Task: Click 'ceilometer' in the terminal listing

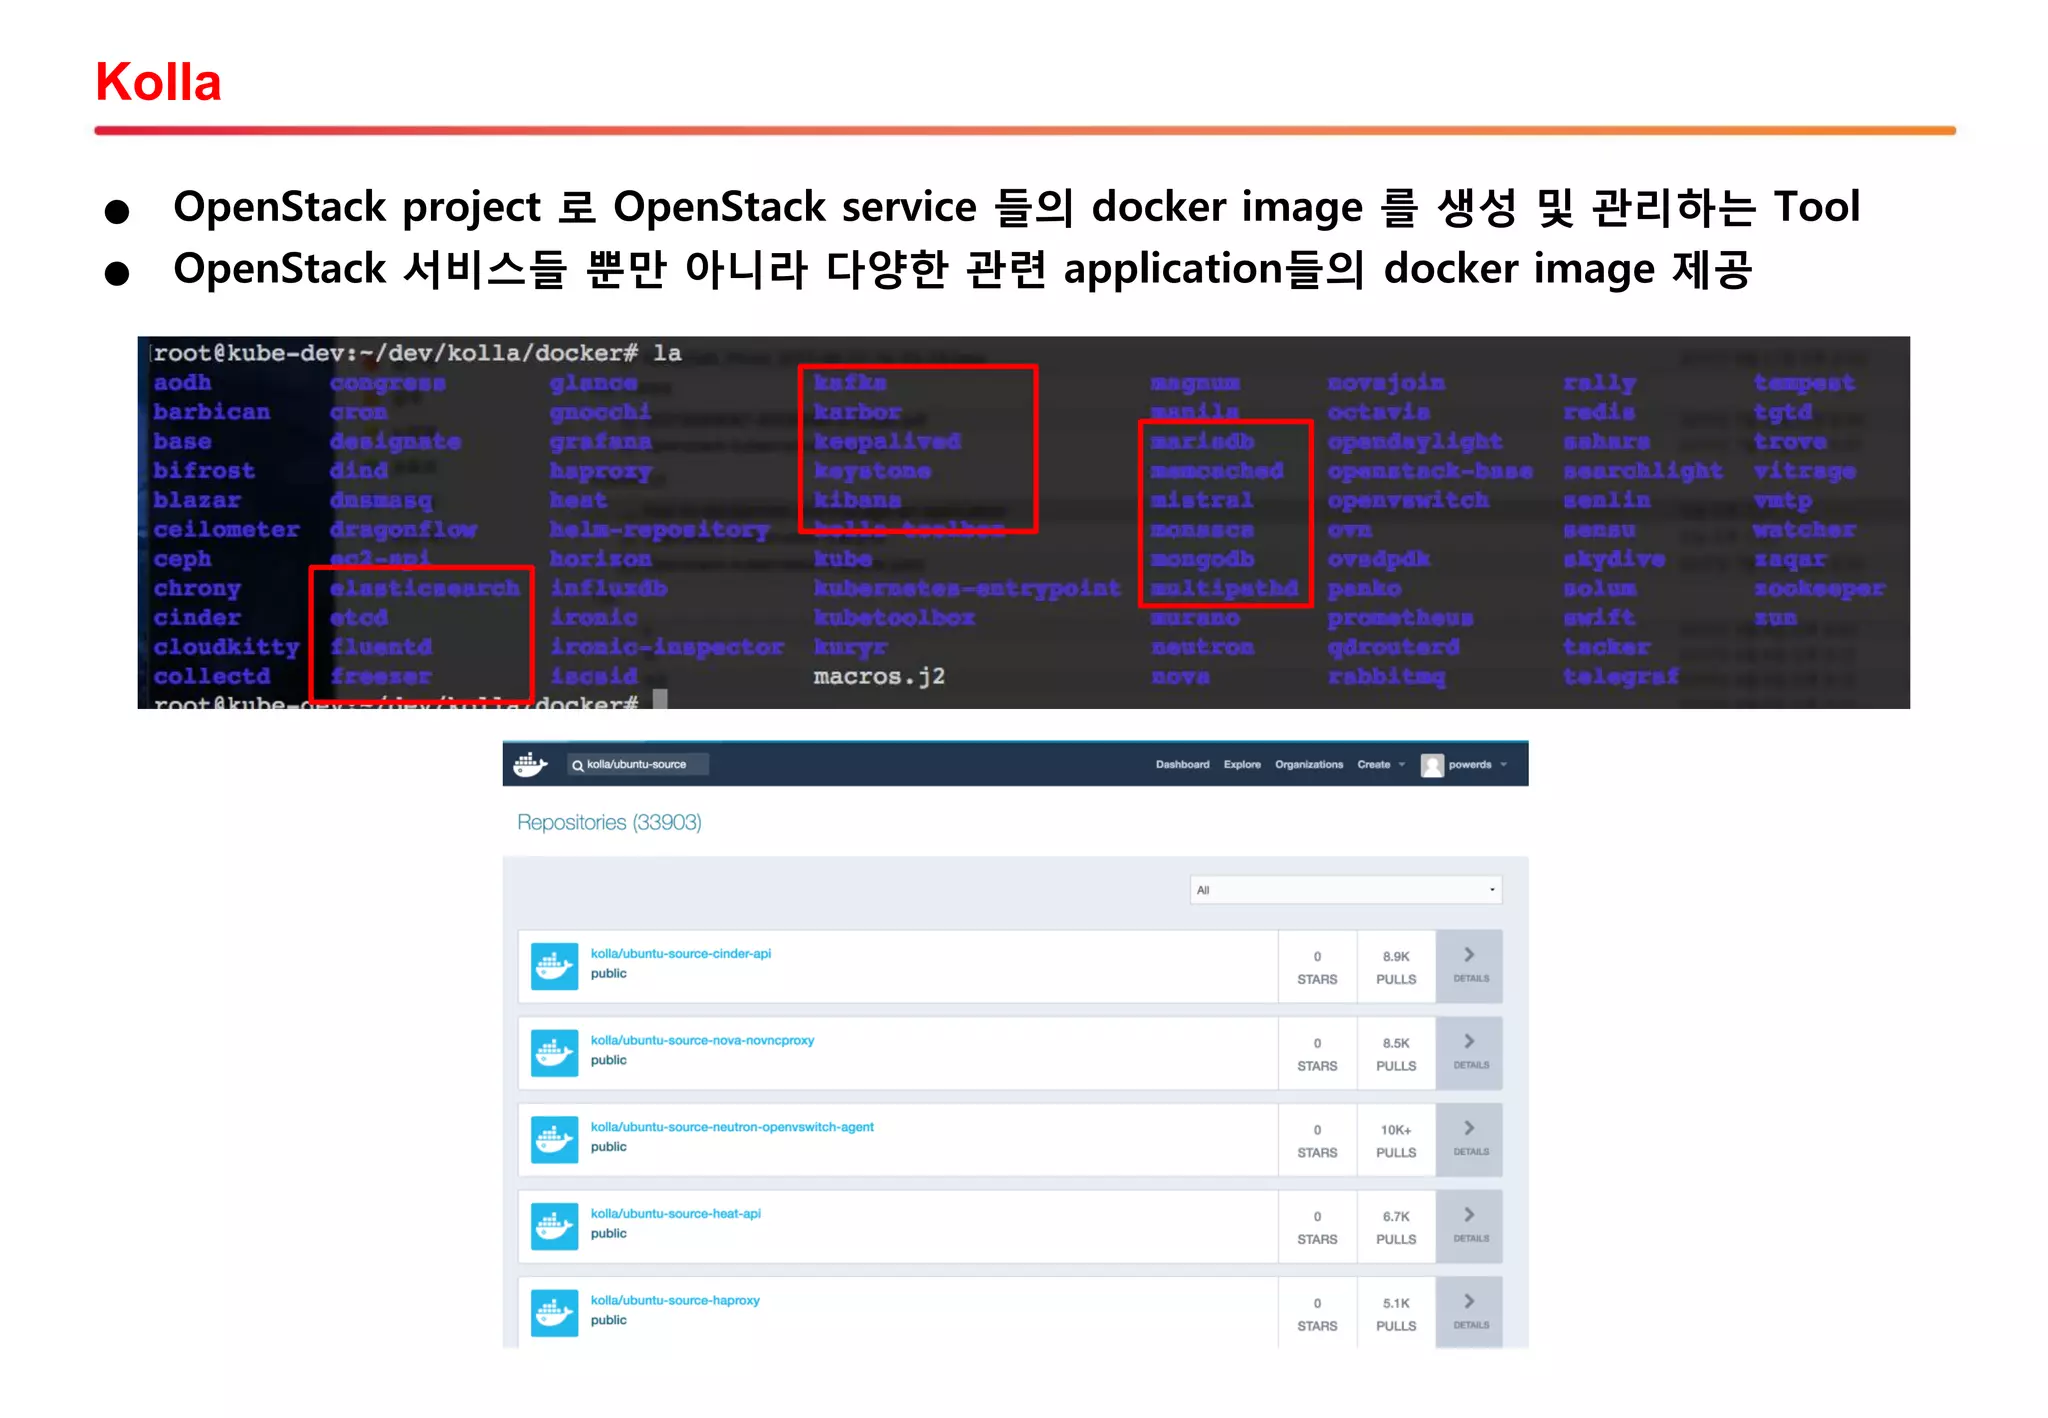Action: tap(226, 530)
